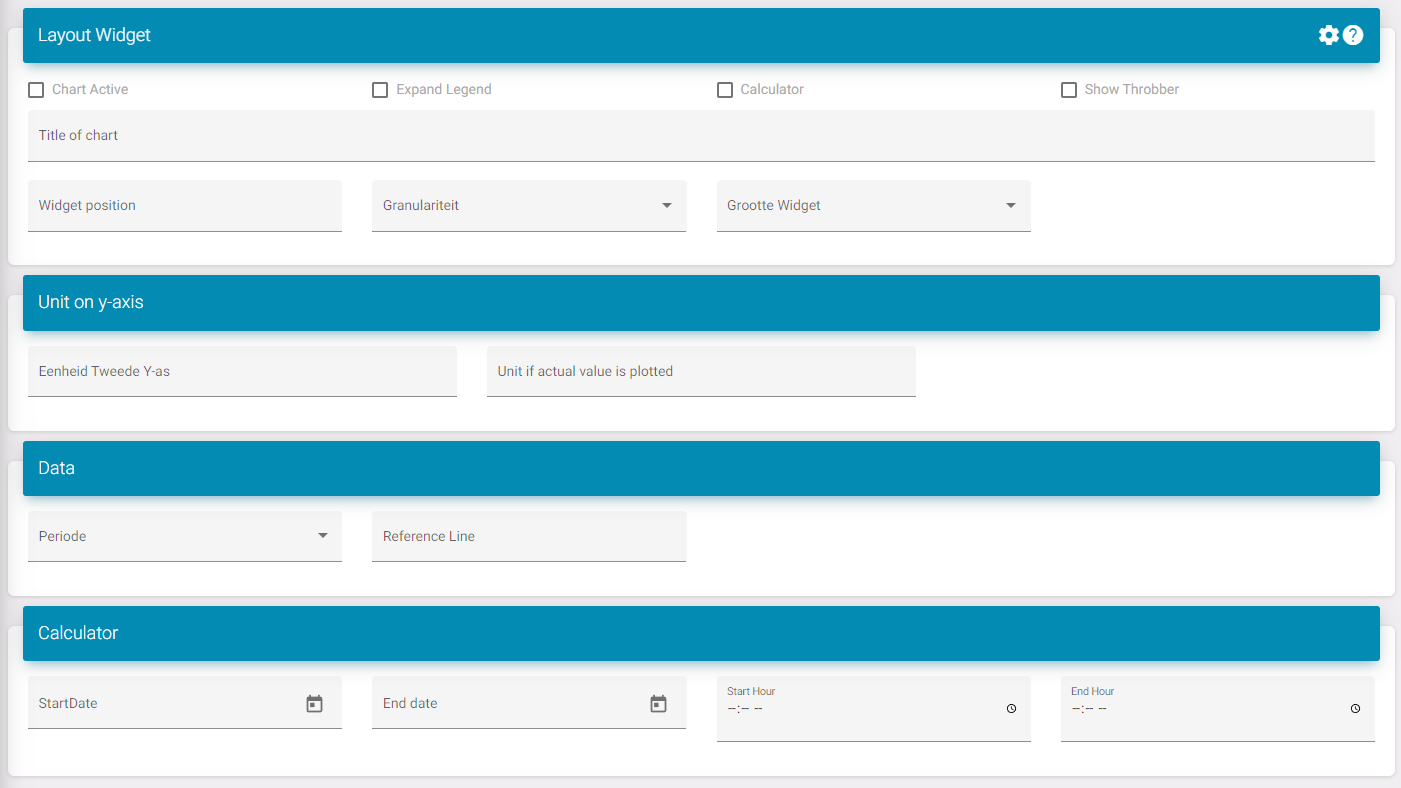Focus the Widget position input
The image size is (1401, 788).
click(x=184, y=206)
